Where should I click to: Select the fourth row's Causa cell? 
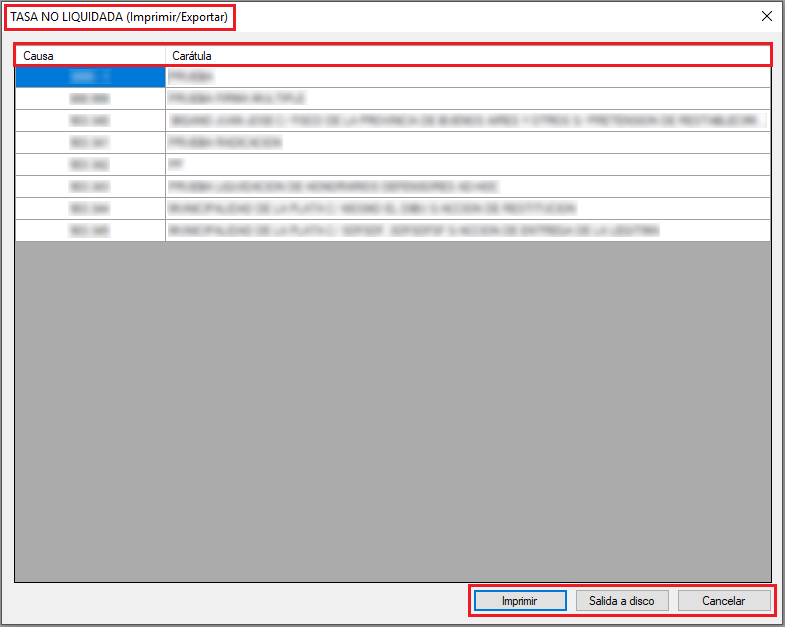pos(89,142)
